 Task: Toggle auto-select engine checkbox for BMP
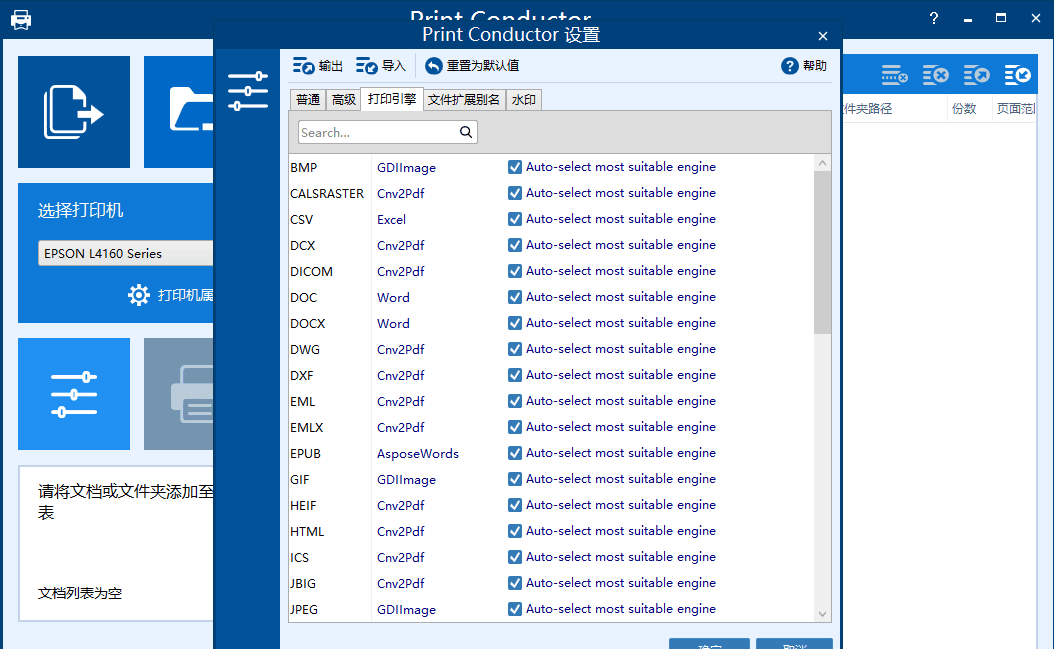pos(515,167)
